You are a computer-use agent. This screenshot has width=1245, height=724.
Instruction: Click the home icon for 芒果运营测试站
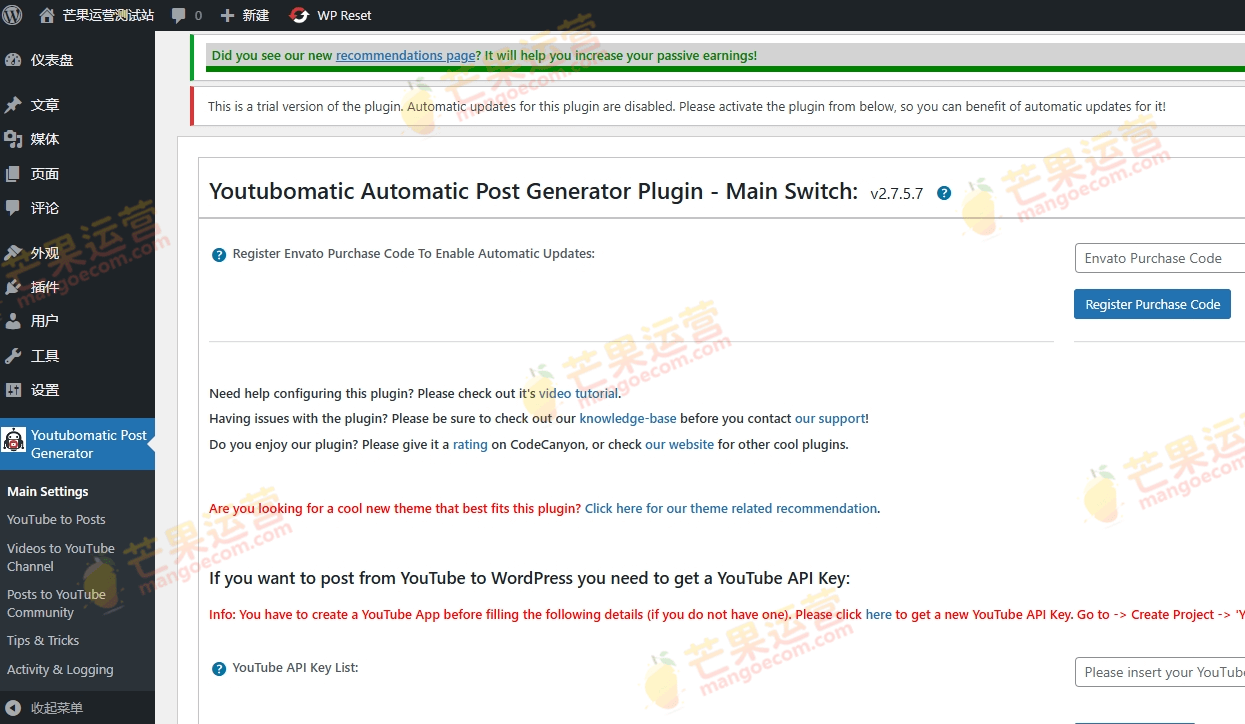(x=46, y=15)
